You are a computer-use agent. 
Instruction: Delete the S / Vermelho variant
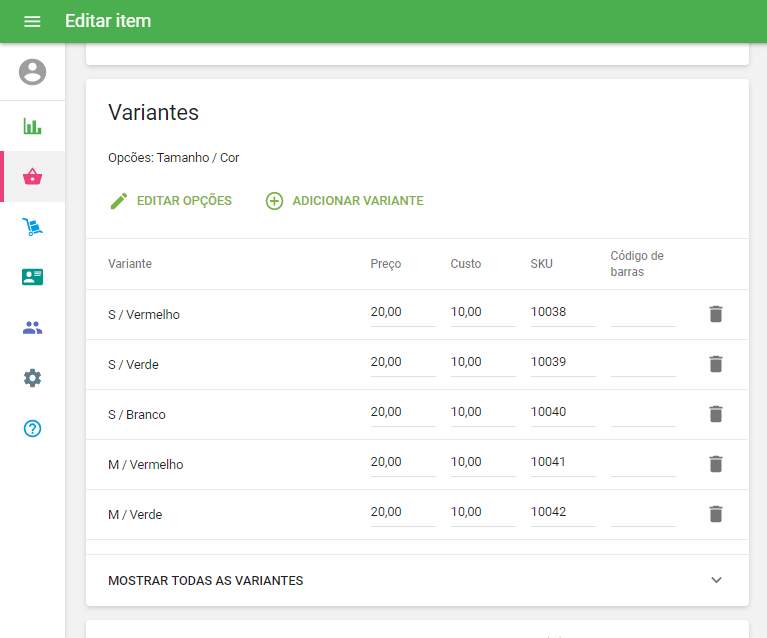[716, 314]
